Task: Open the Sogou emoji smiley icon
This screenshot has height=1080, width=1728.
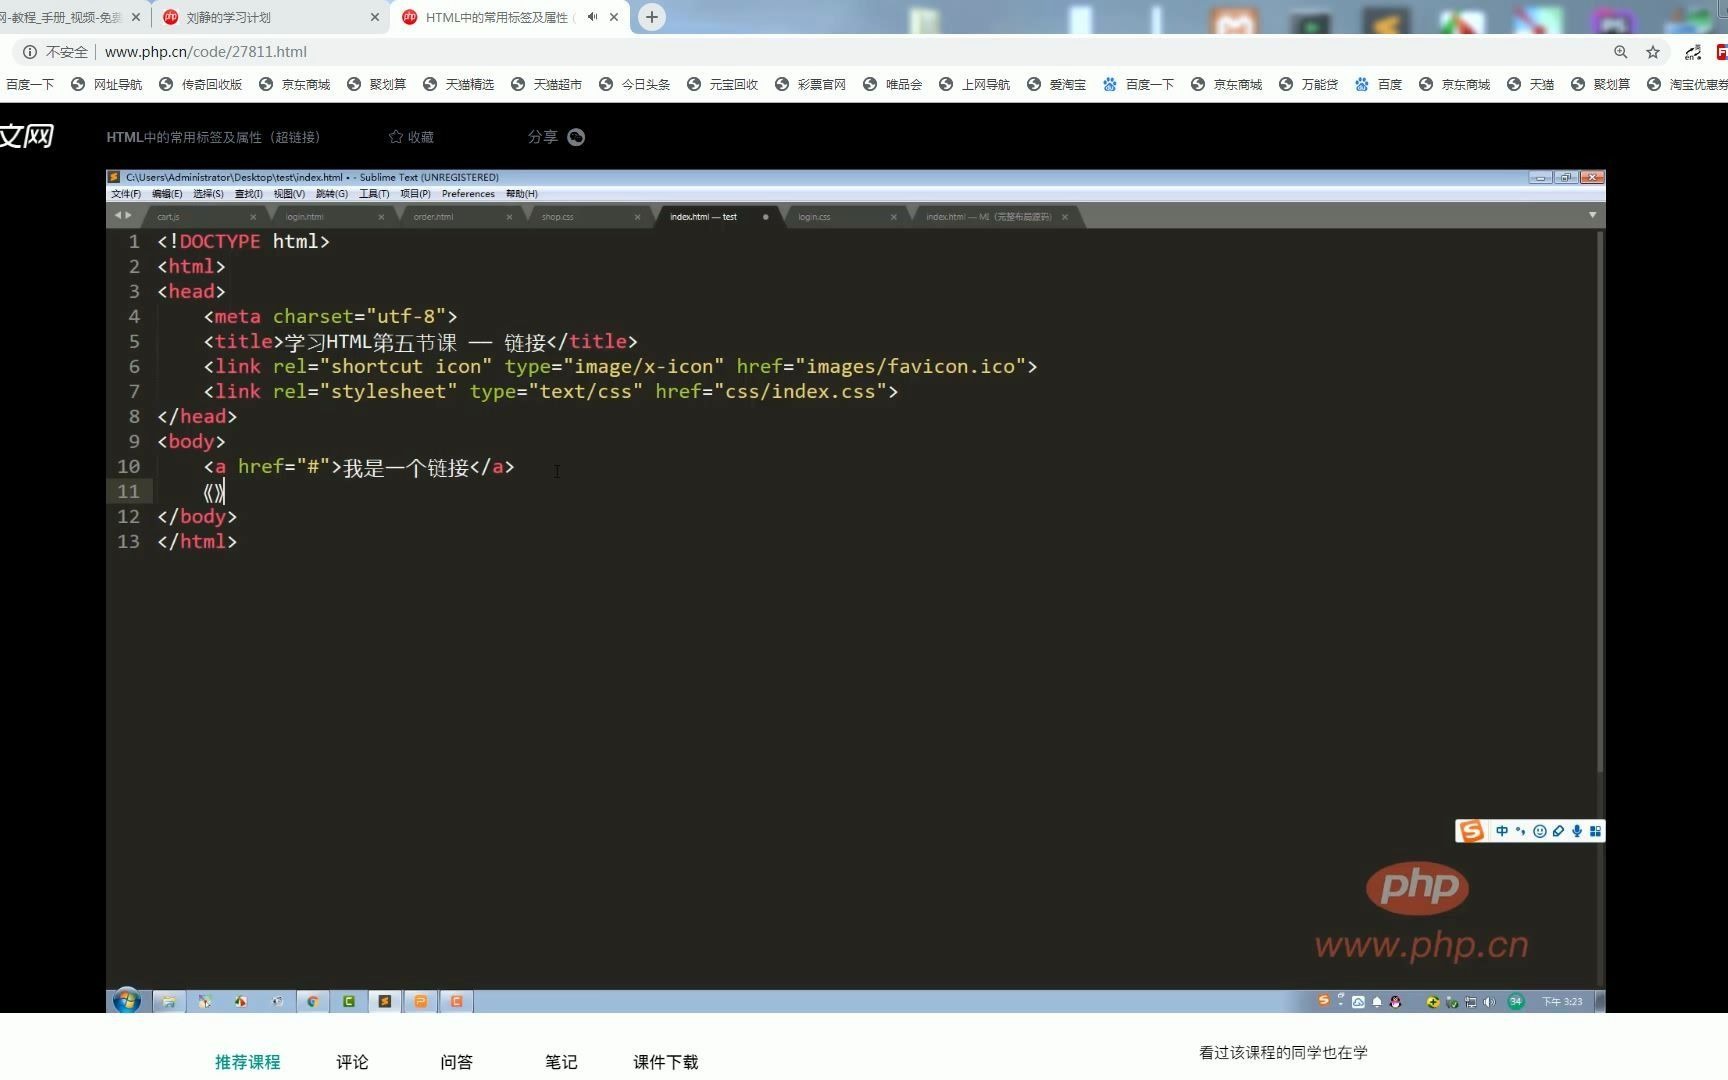Action: 1539,831
